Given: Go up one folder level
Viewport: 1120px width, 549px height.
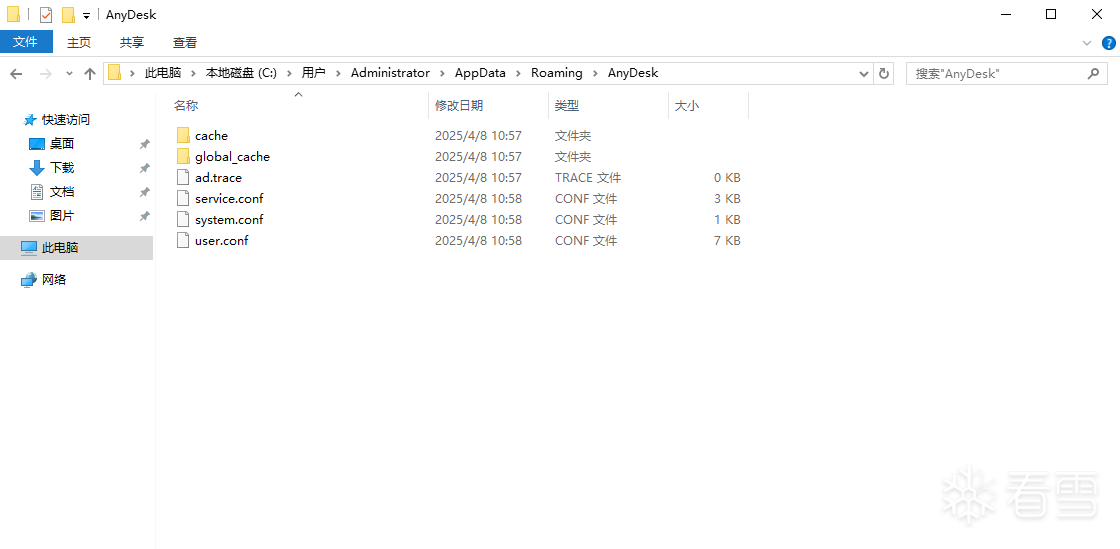Looking at the screenshot, I should click(90, 73).
